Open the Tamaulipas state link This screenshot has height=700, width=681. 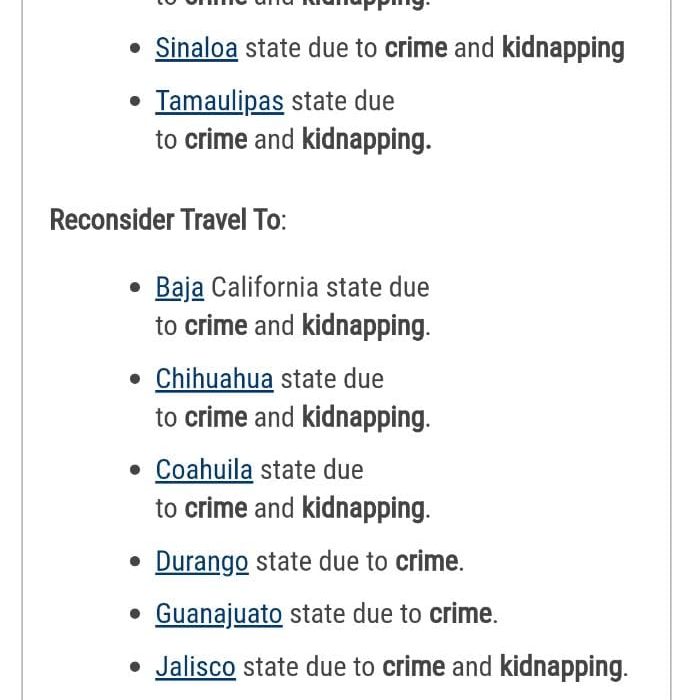coord(219,101)
